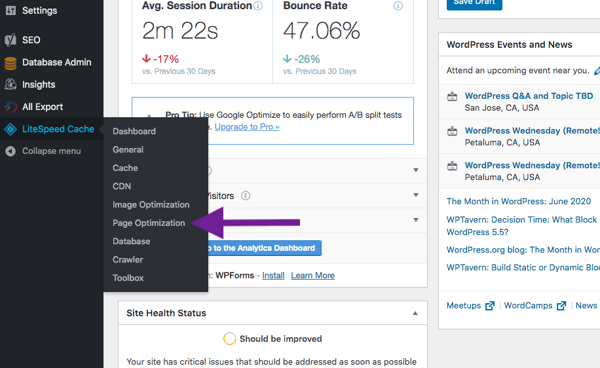Open General in LiteSpeed Cache submenu
Screen dimensions: 600x368
128,150
